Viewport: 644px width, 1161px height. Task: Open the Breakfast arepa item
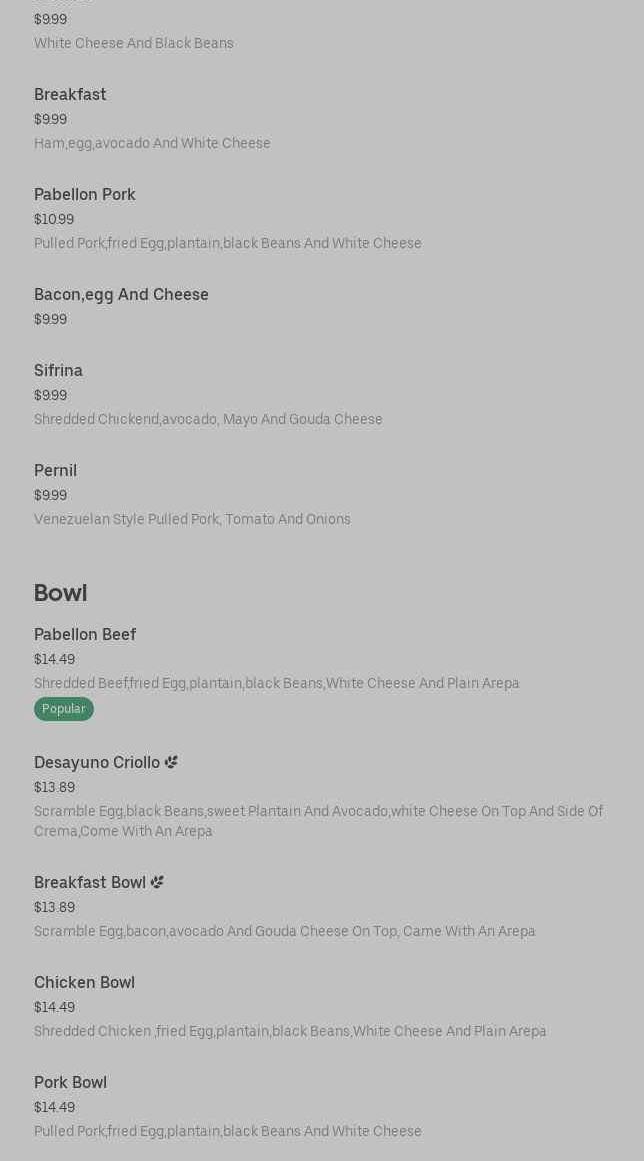tap(70, 95)
